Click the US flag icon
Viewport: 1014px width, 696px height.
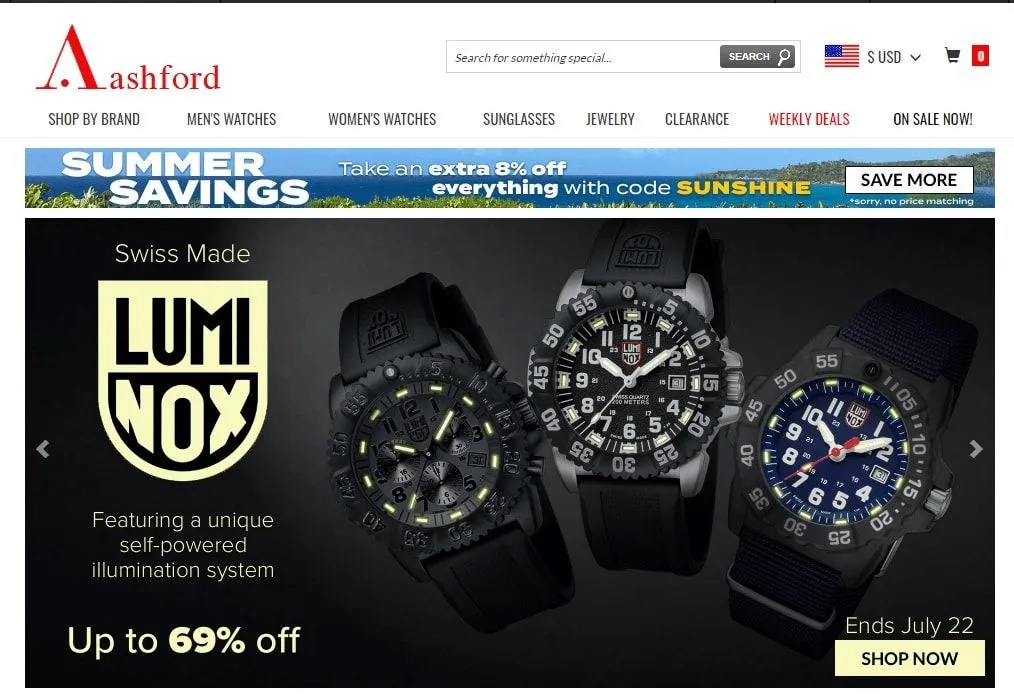(841, 56)
